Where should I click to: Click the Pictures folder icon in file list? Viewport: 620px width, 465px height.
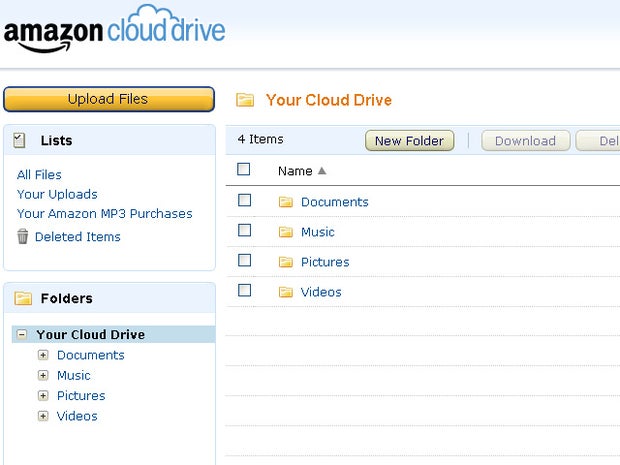(x=286, y=262)
